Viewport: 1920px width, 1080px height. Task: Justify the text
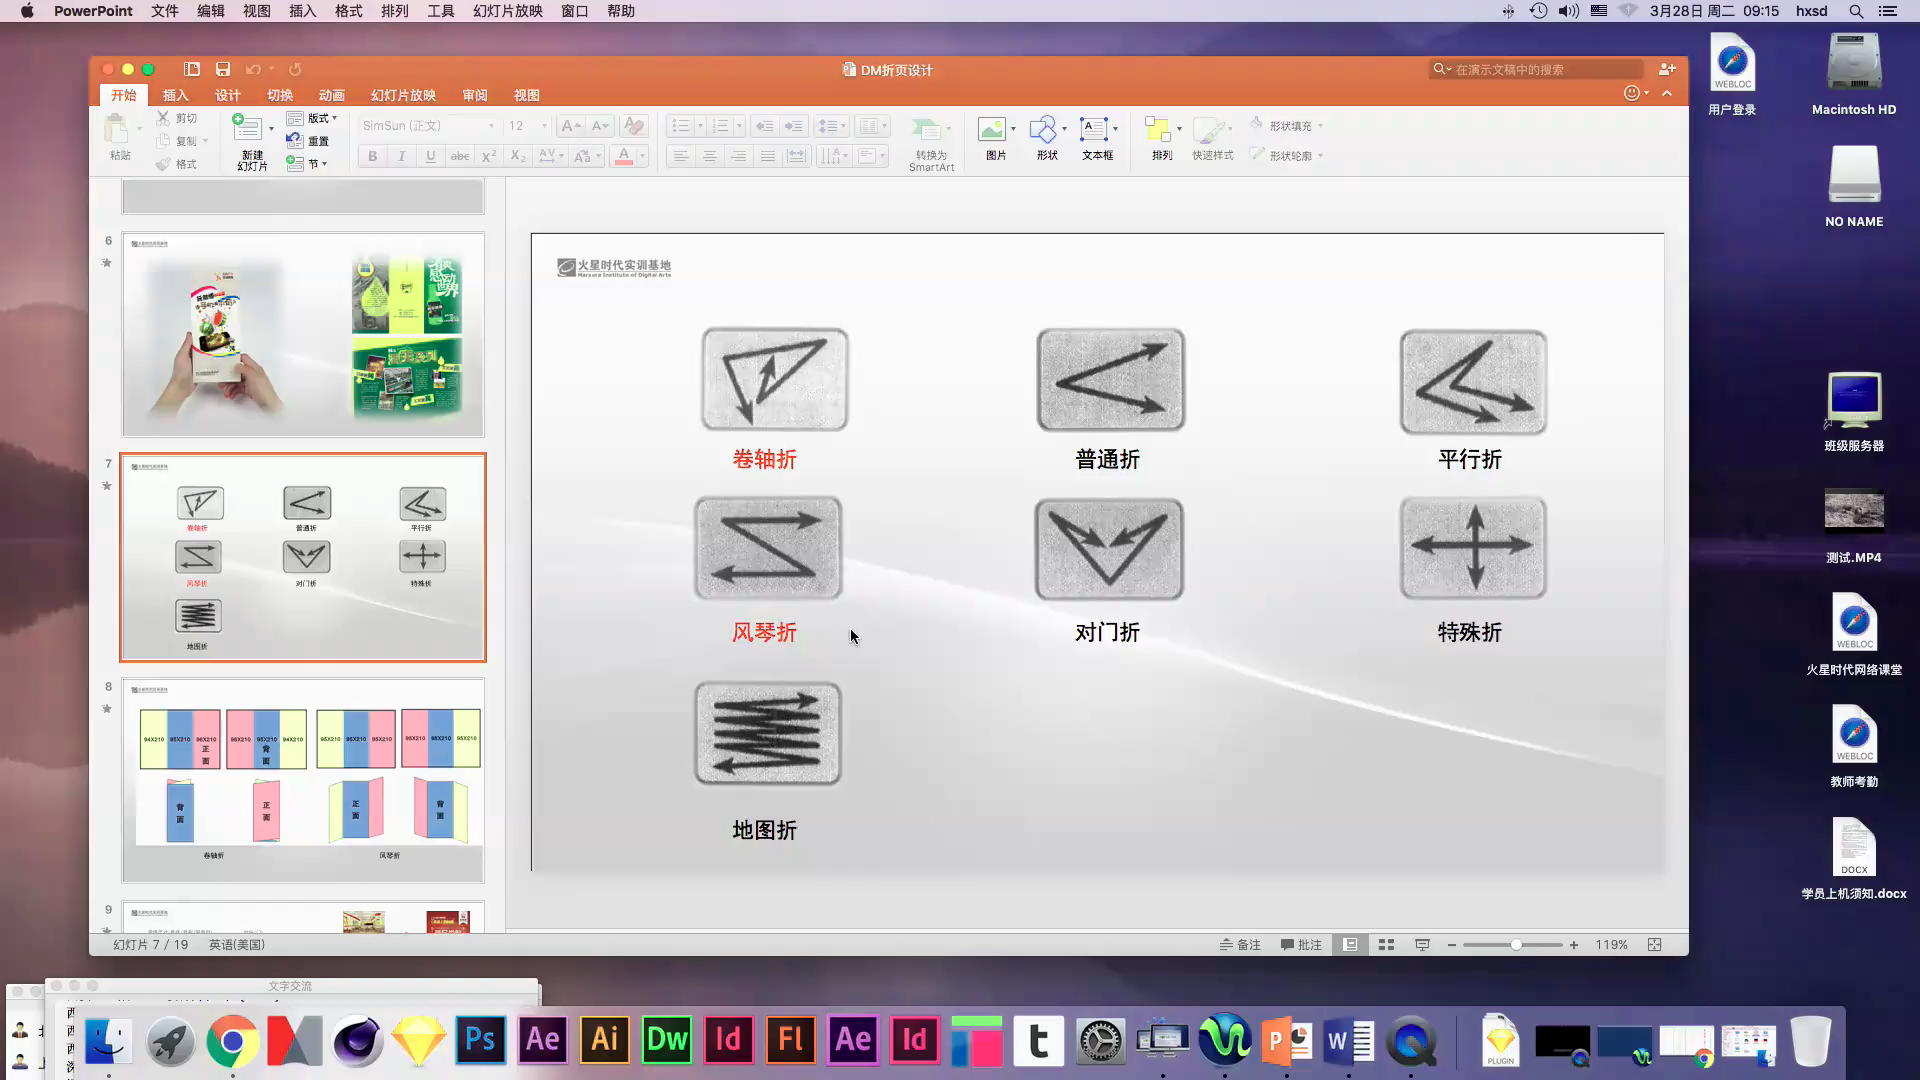click(x=767, y=156)
